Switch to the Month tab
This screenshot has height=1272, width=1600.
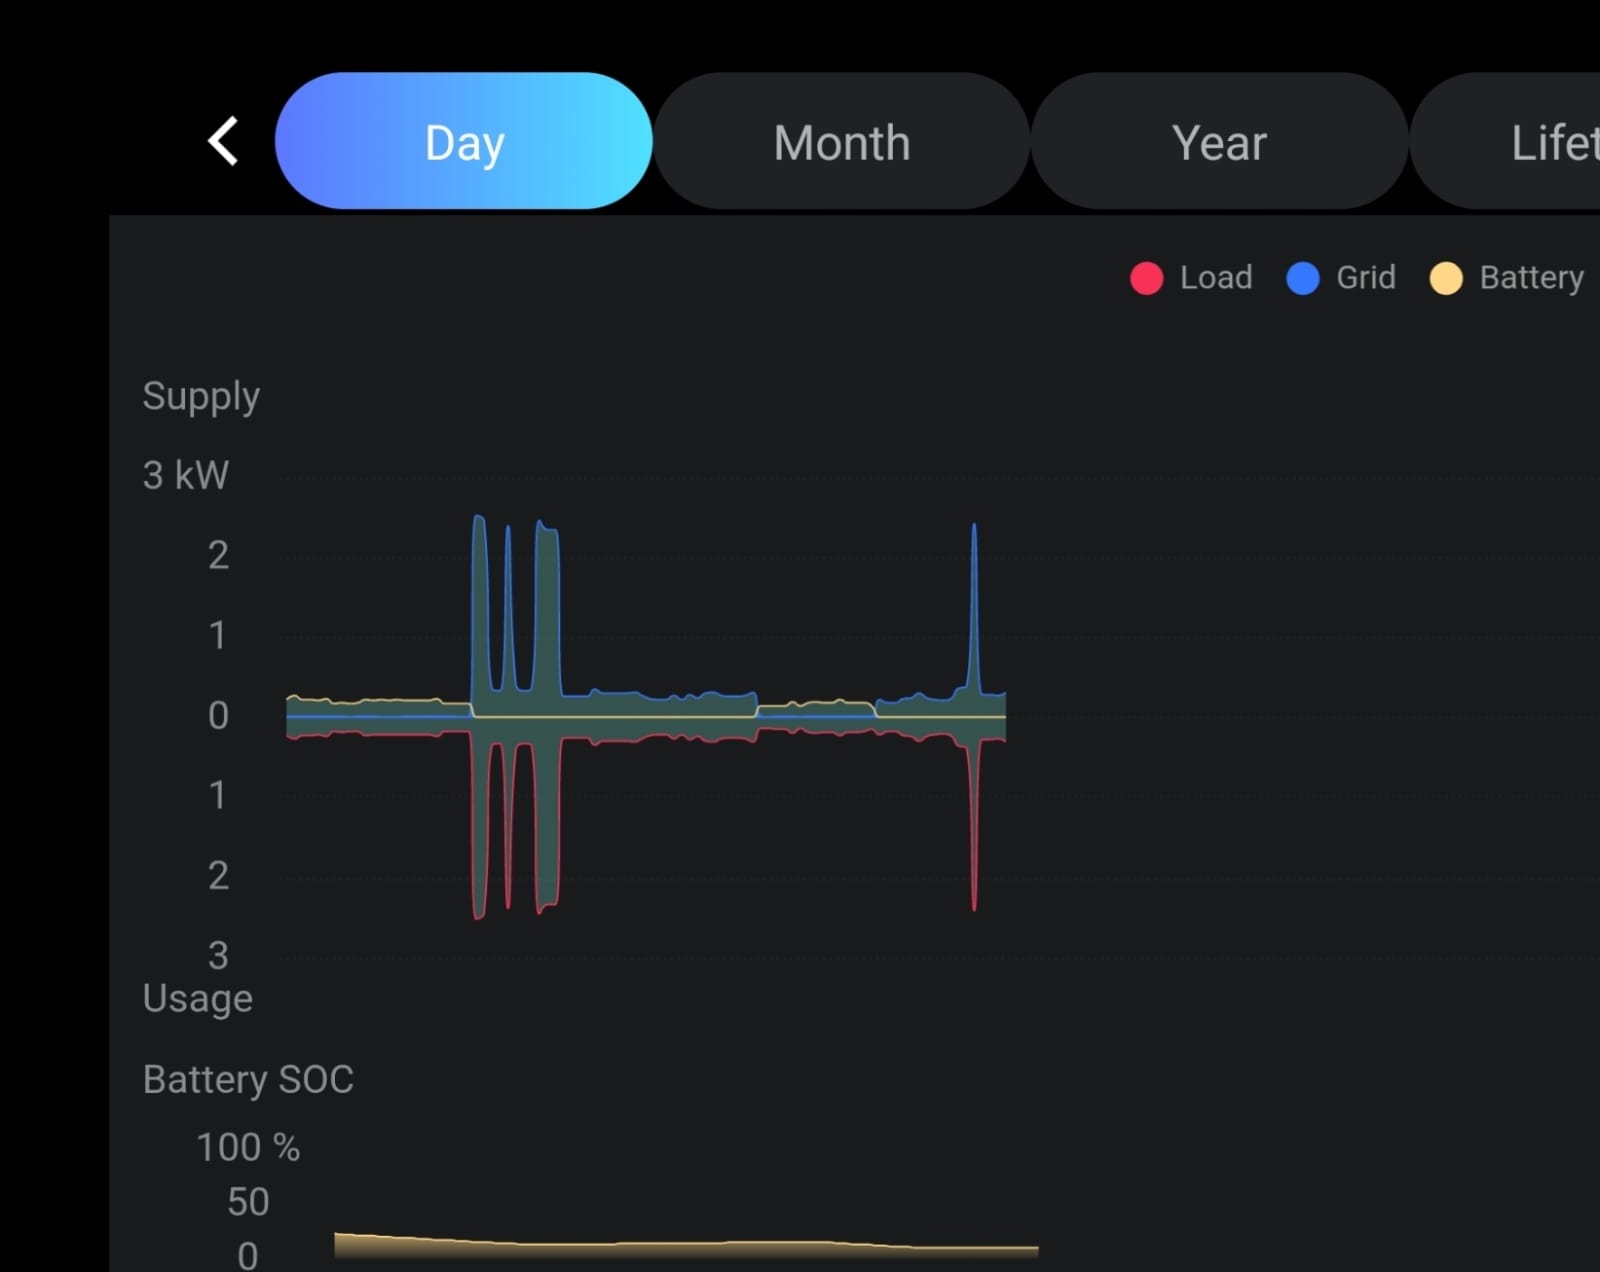[x=841, y=141]
